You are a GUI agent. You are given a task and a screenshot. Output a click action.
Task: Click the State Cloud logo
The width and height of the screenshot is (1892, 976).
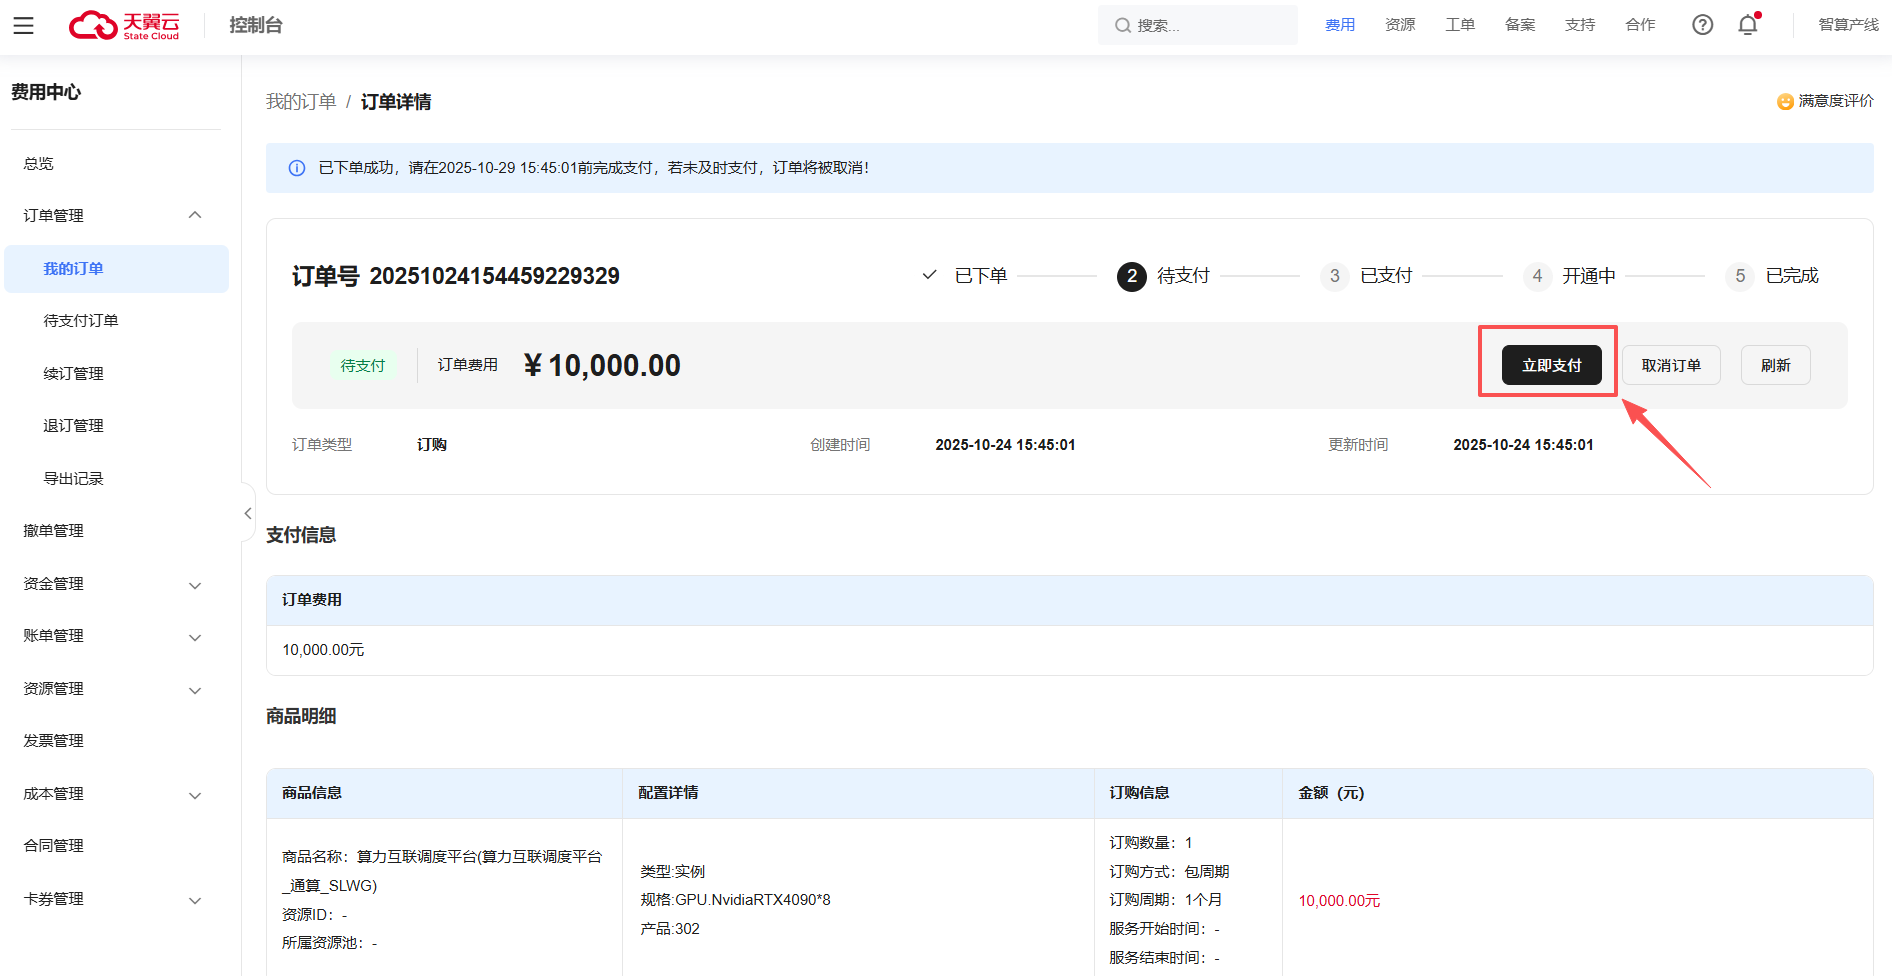tap(124, 25)
